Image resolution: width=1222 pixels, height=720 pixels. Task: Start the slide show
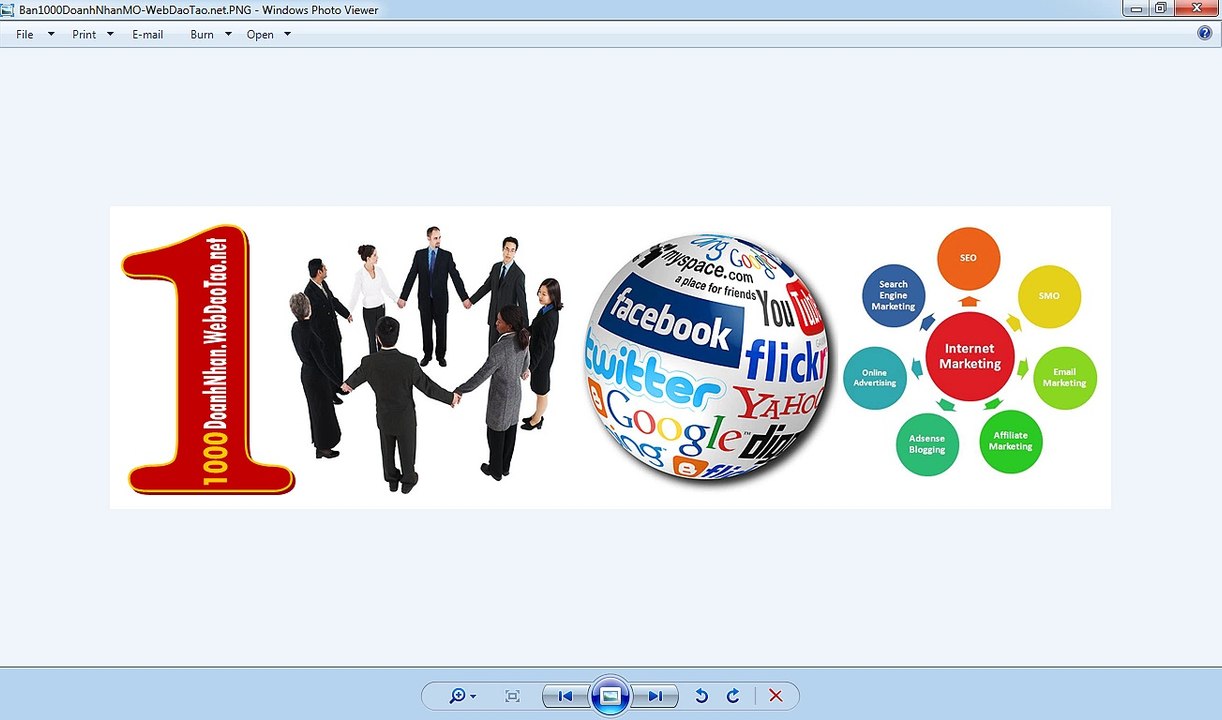click(610, 696)
